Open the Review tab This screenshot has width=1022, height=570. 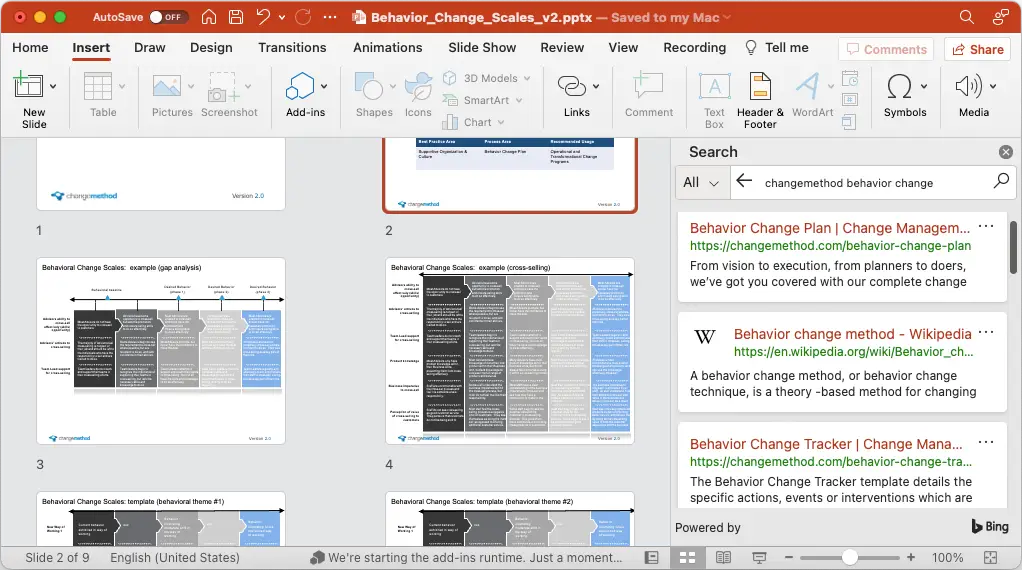point(562,48)
